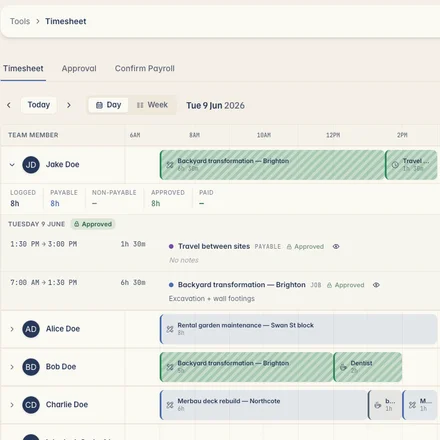Screen dimensions: 440x440
Task: Click the Approved 8h summary value
Action: pyautogui.click(x=156, y=204)
